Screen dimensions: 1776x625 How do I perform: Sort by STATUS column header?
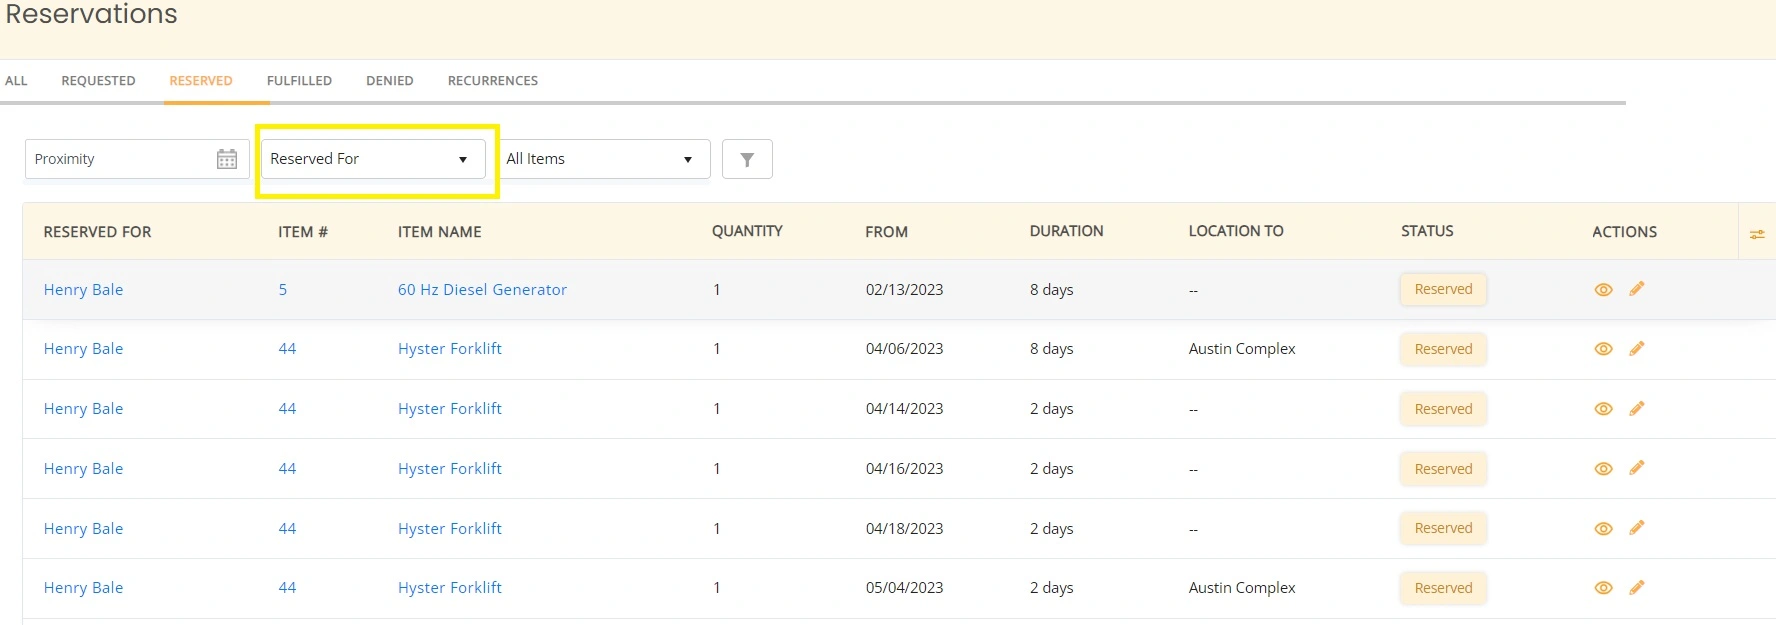tap(1427, 231)
